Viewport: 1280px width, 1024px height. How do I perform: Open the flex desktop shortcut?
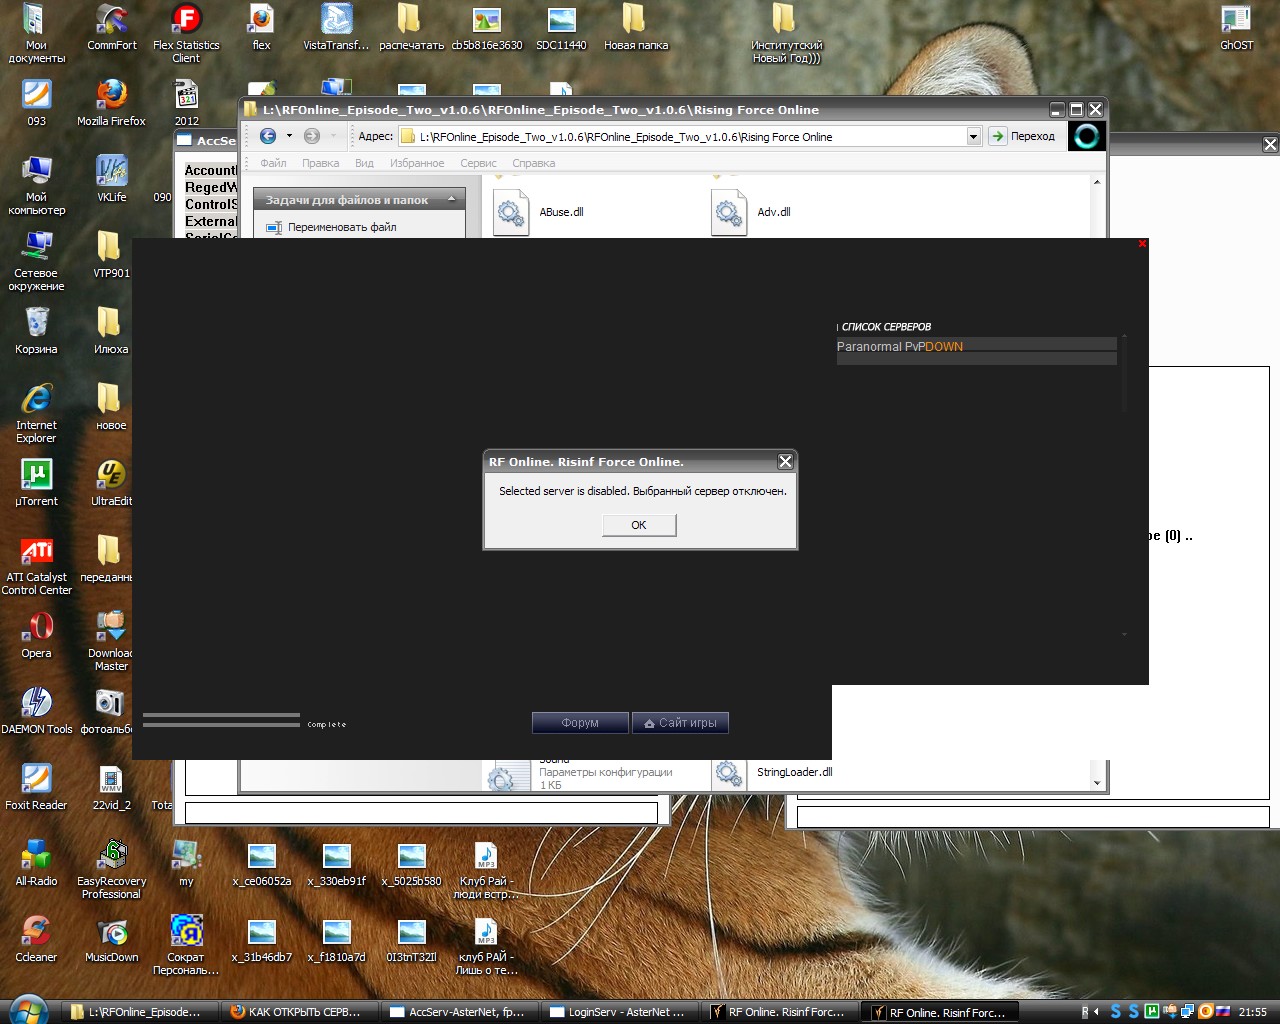coord(261,27)
